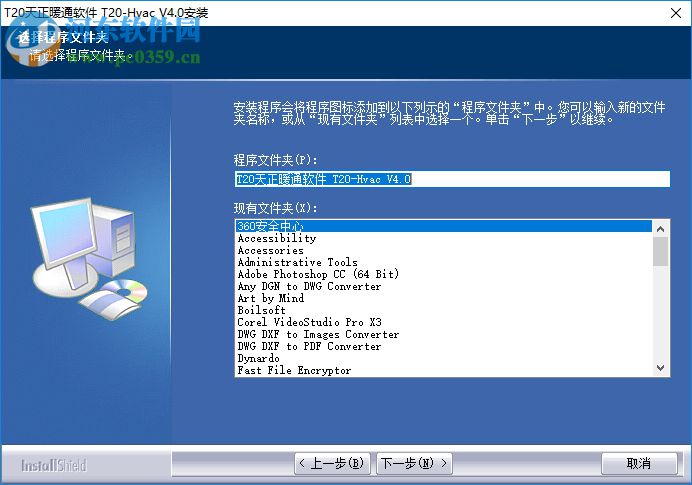Image resolution: width=692 pixels, height=485 pixels.
Task: Click the 下一步(N) next button
Action: pyautogui.click(x=414, y=463)
